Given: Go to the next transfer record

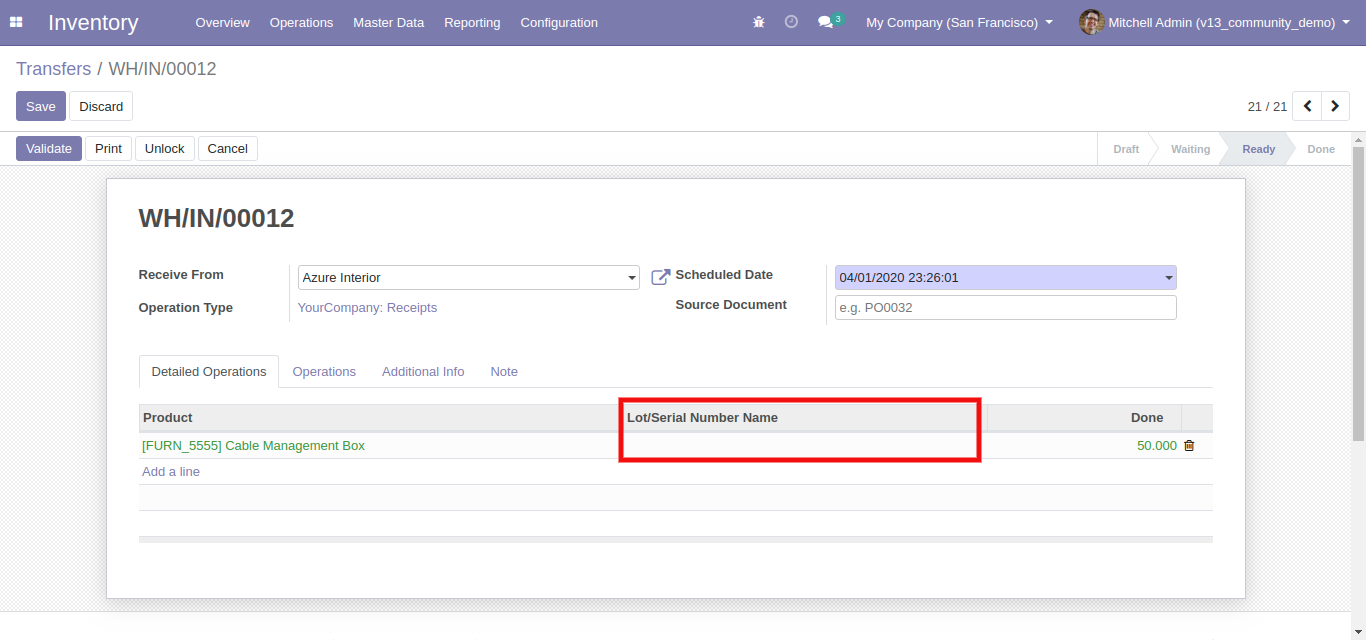Looking at the screenshot, I should click(x=1335, y=106).
